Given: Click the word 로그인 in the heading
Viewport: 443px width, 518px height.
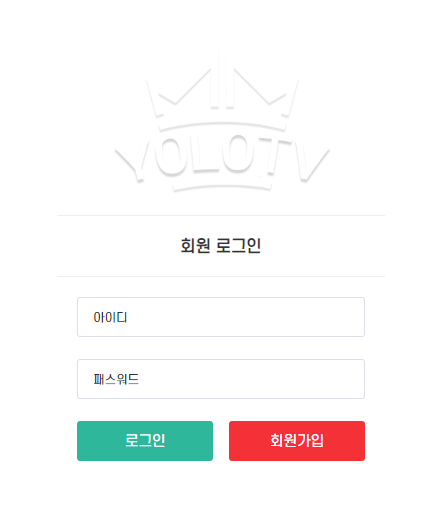Looking at the screenshot, I should [x=238, y=246].
